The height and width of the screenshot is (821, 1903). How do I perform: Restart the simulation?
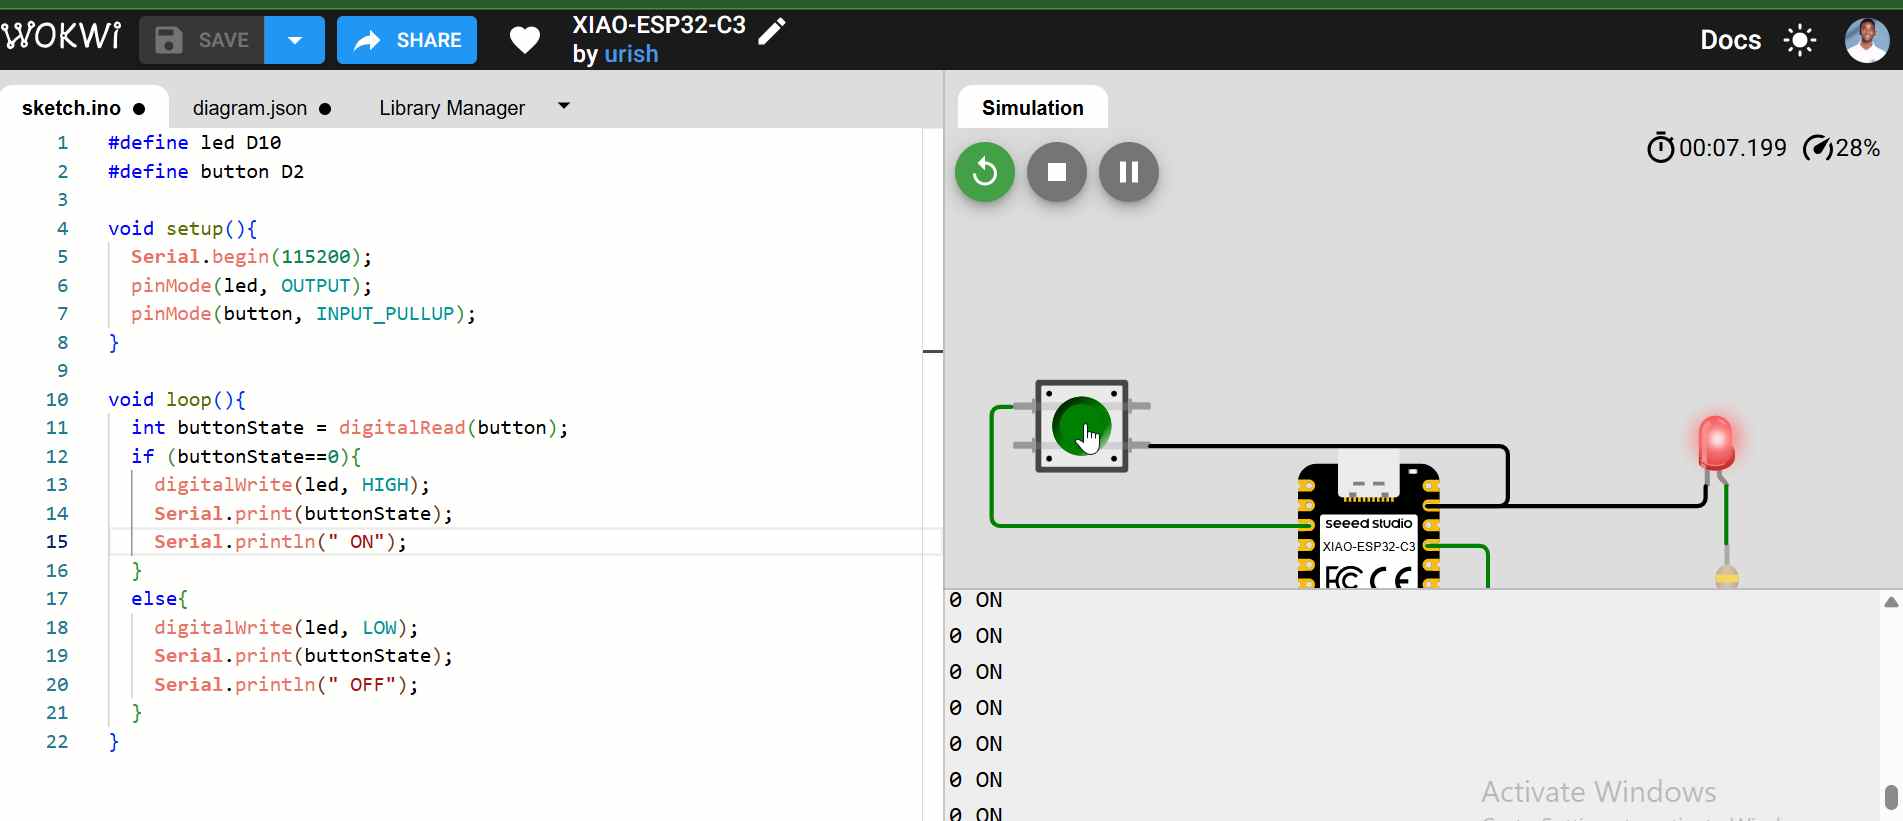tap(985, 172)
